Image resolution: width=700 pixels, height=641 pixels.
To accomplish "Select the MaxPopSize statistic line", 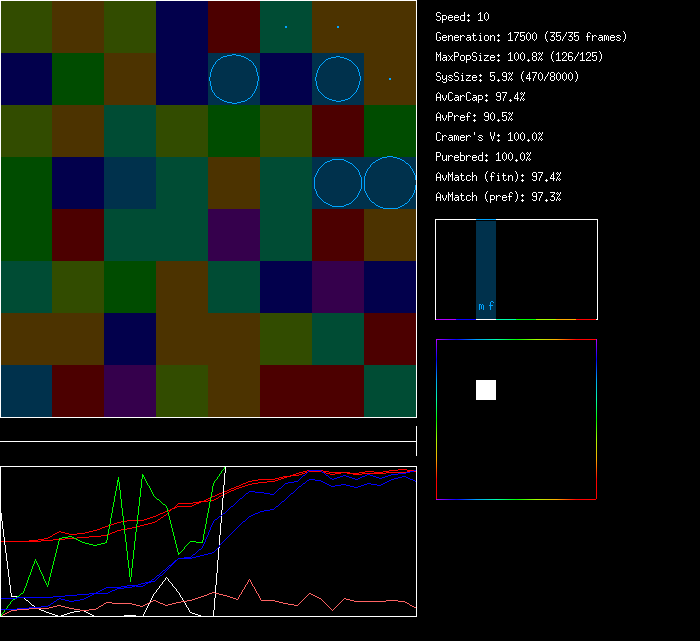I will (519, 57).
